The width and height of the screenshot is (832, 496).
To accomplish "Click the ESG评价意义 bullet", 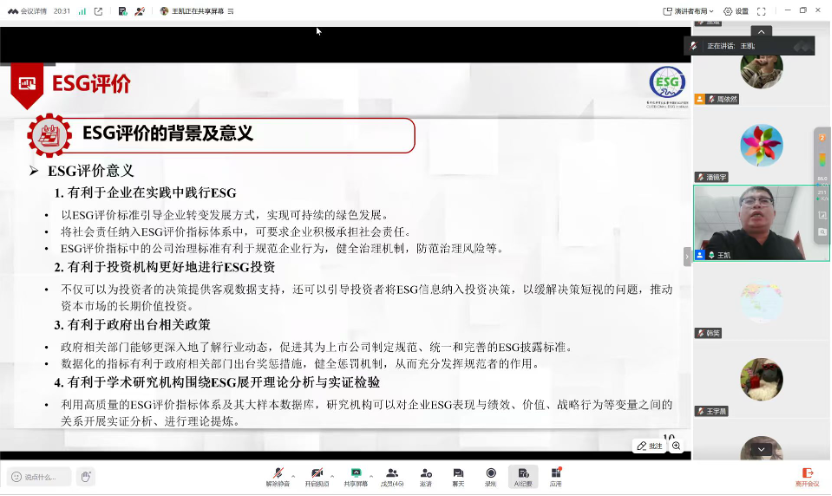I will pyautogui.click(x=91, y=171).
